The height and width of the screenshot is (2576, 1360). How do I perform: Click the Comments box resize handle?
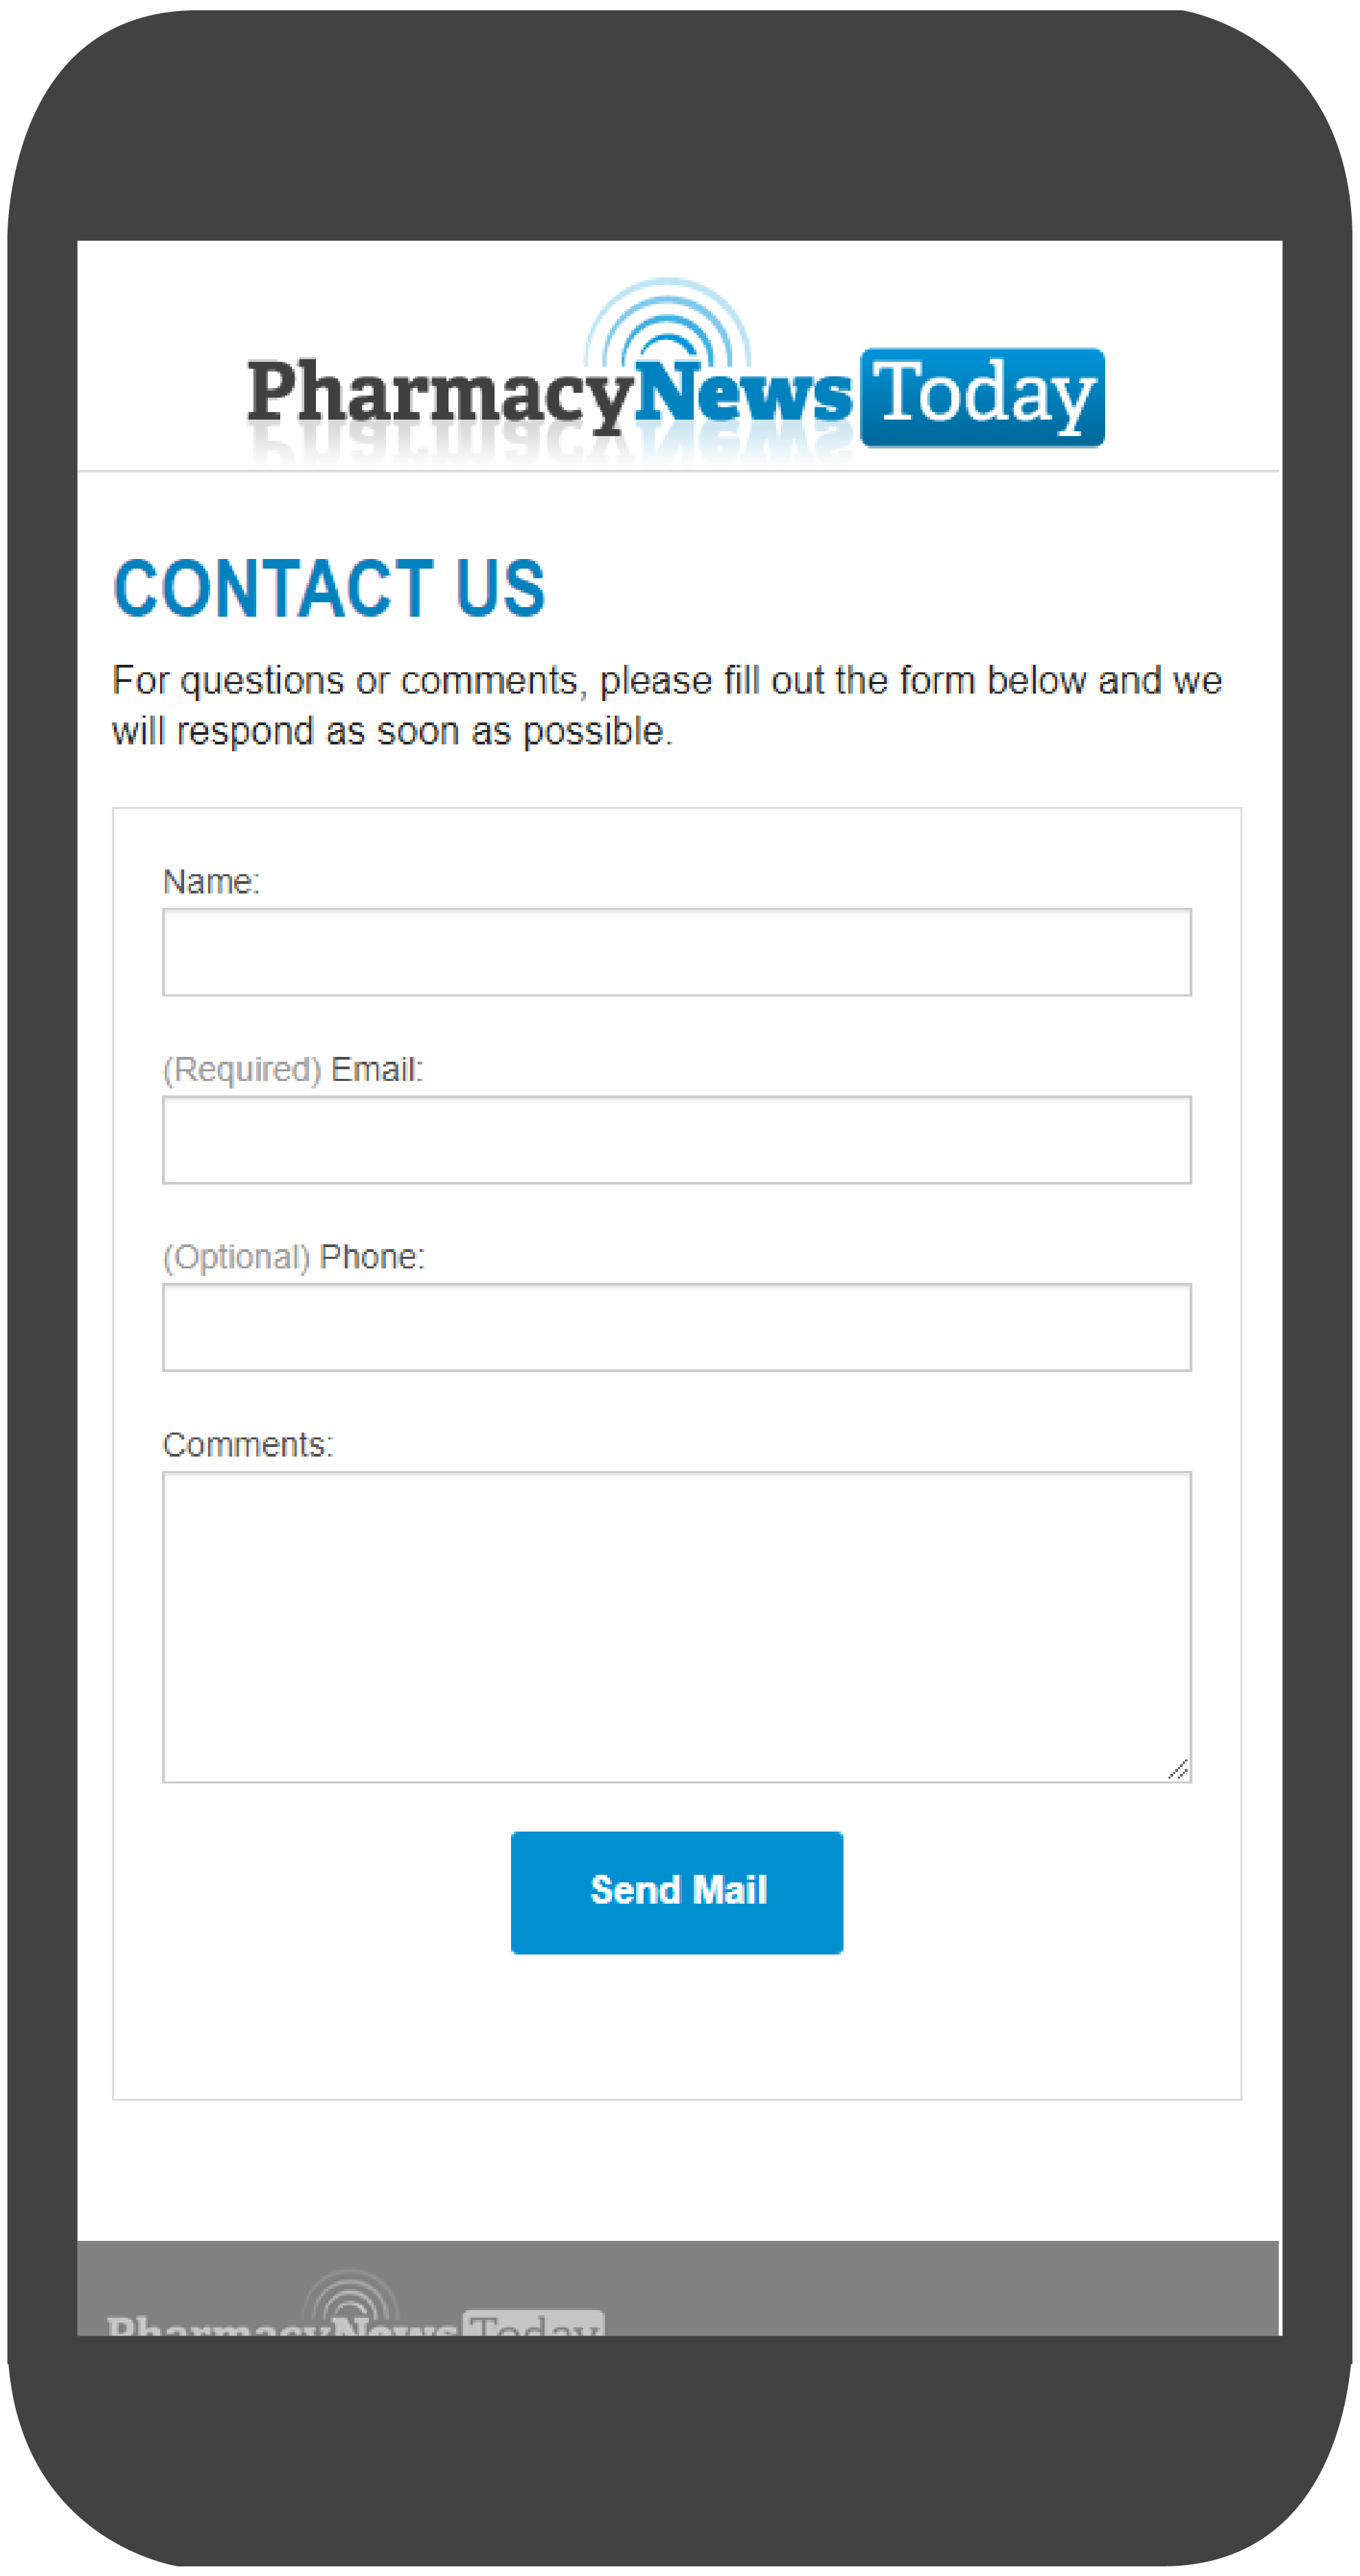[1178, 1769]
